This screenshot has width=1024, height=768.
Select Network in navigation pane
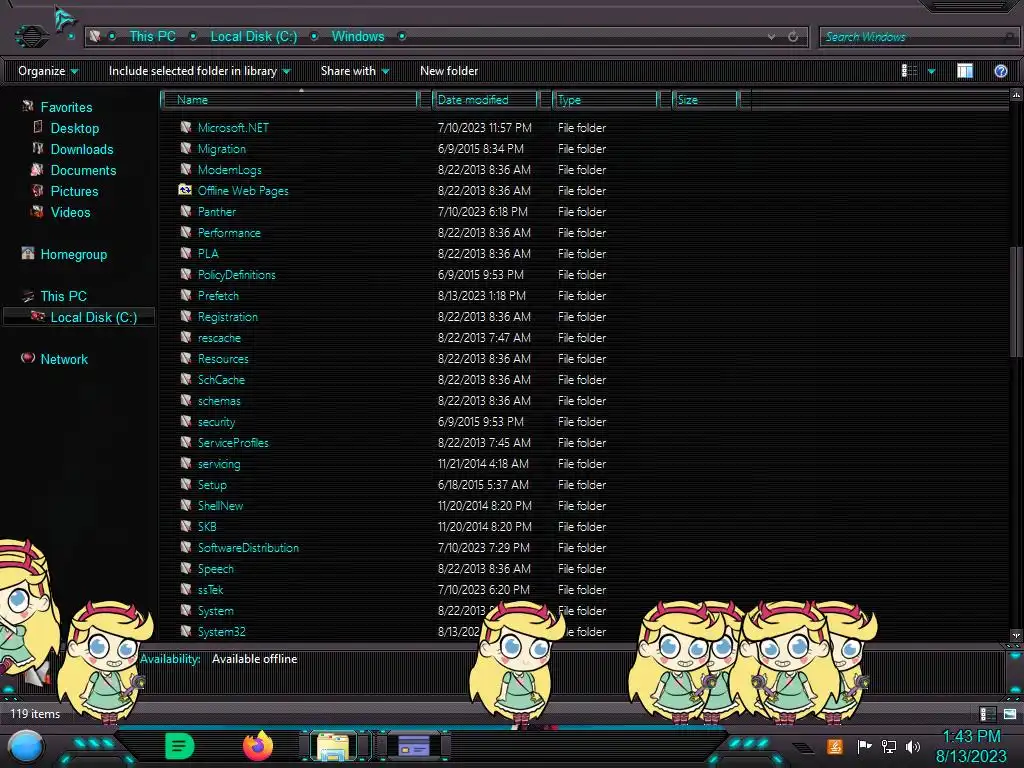point(64,359)
